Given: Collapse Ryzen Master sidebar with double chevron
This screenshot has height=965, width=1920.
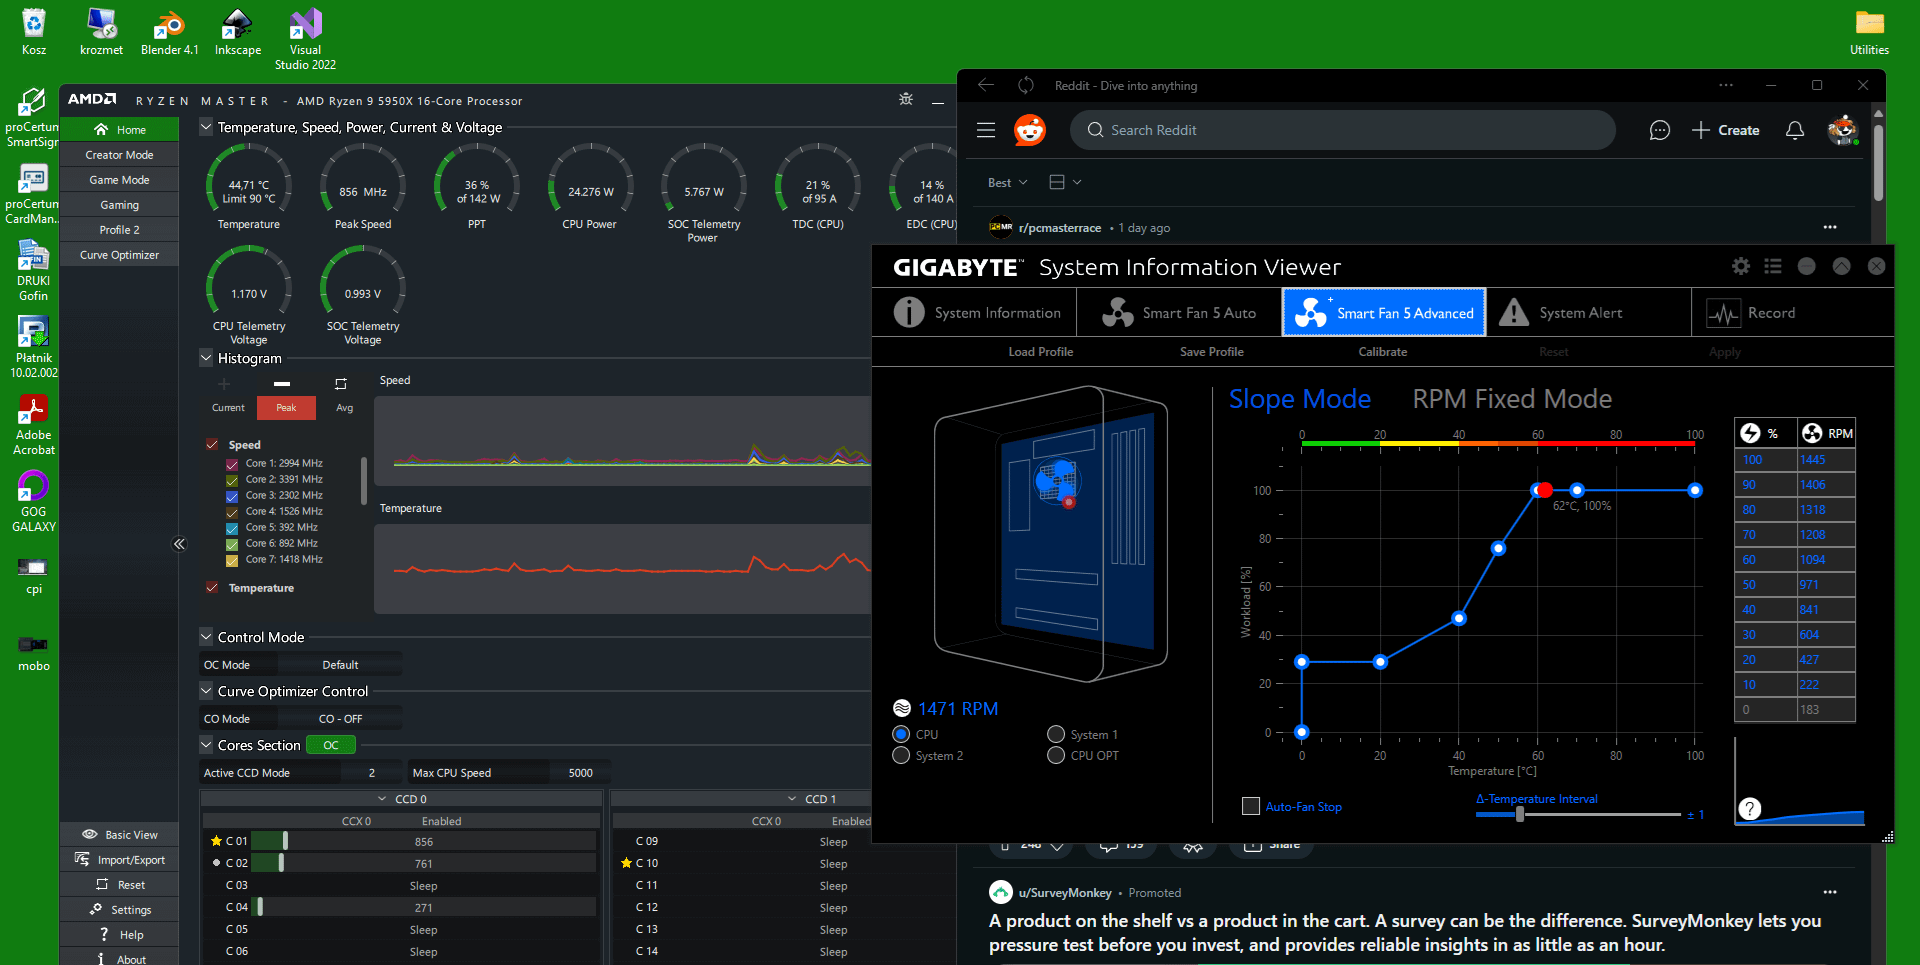Looking at the screenshot, I should click(x=179, y=544).
